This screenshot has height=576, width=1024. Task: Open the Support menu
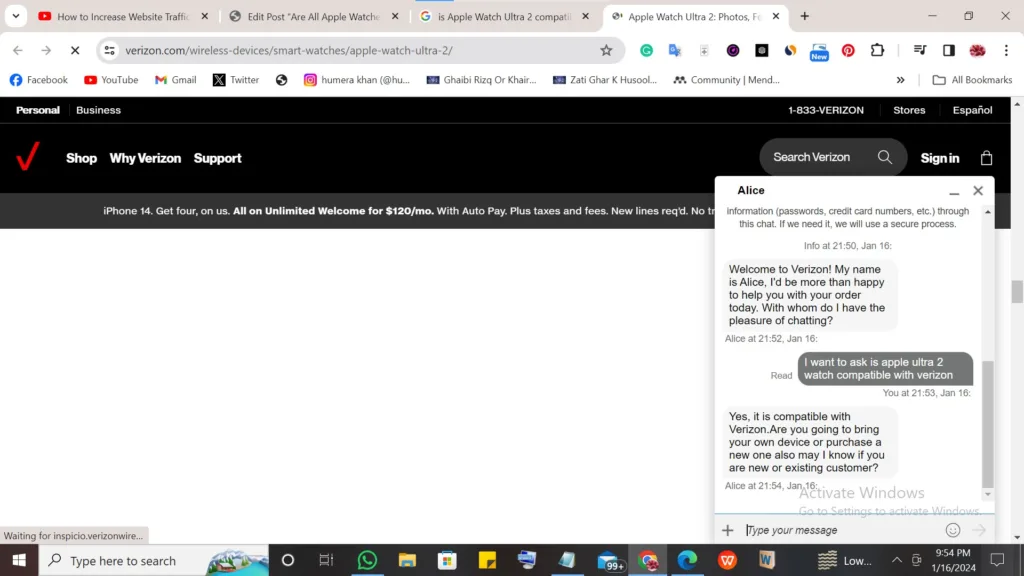pyautogui.click(x=217, y=158)
